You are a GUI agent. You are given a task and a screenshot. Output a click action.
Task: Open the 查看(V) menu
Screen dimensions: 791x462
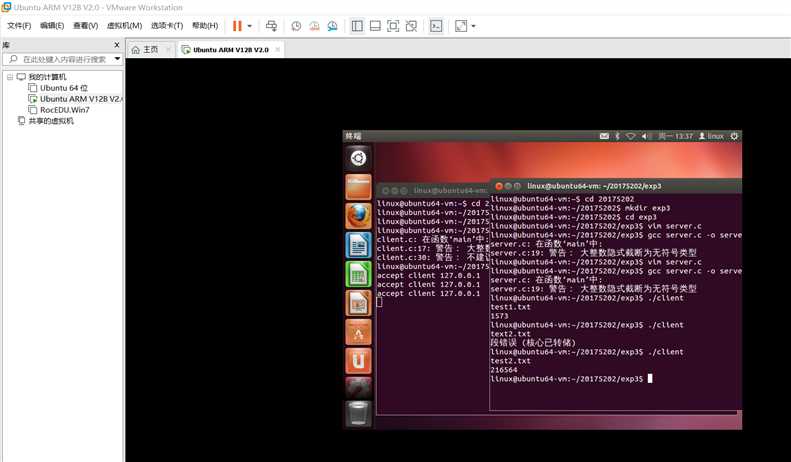(x=86, y=26)
